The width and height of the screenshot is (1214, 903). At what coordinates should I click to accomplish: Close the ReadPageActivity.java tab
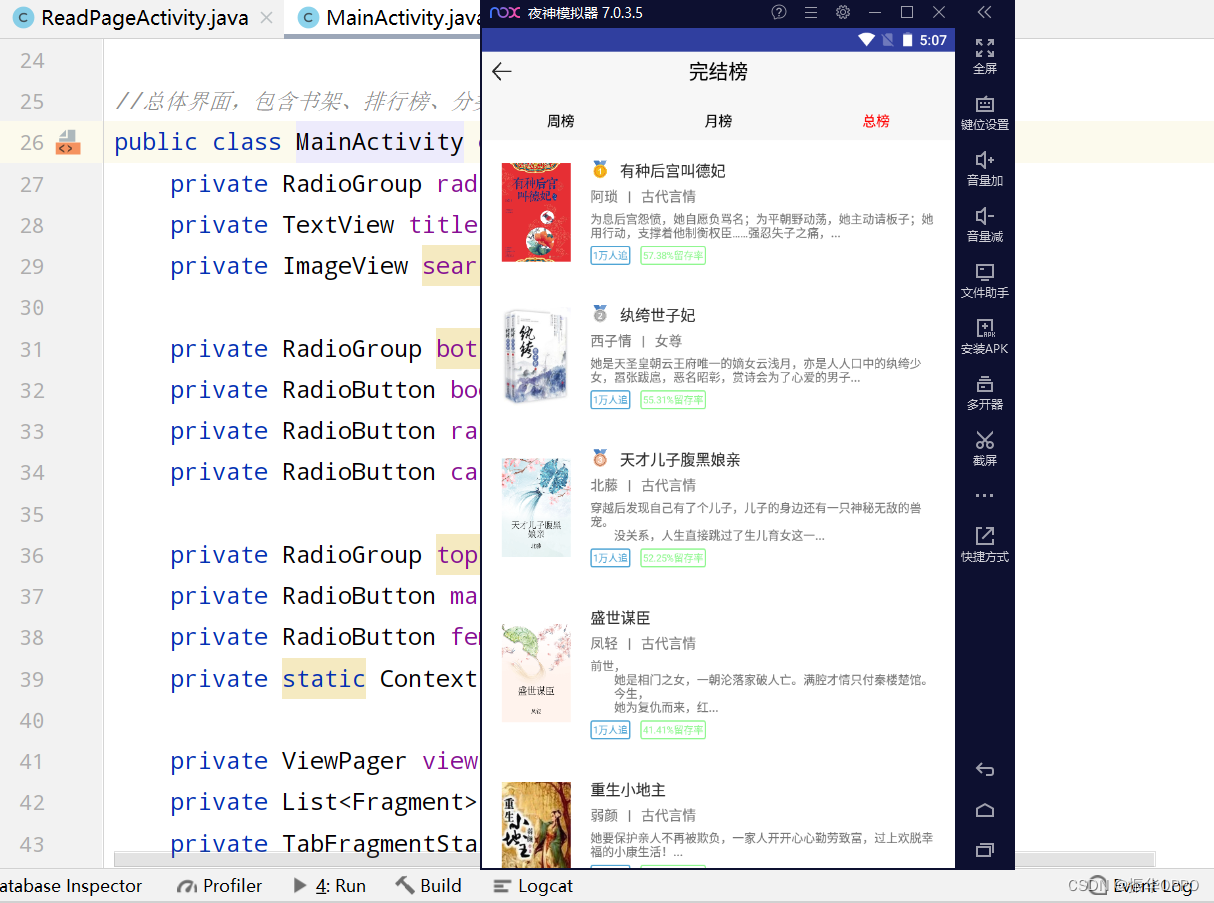point(266,18)
